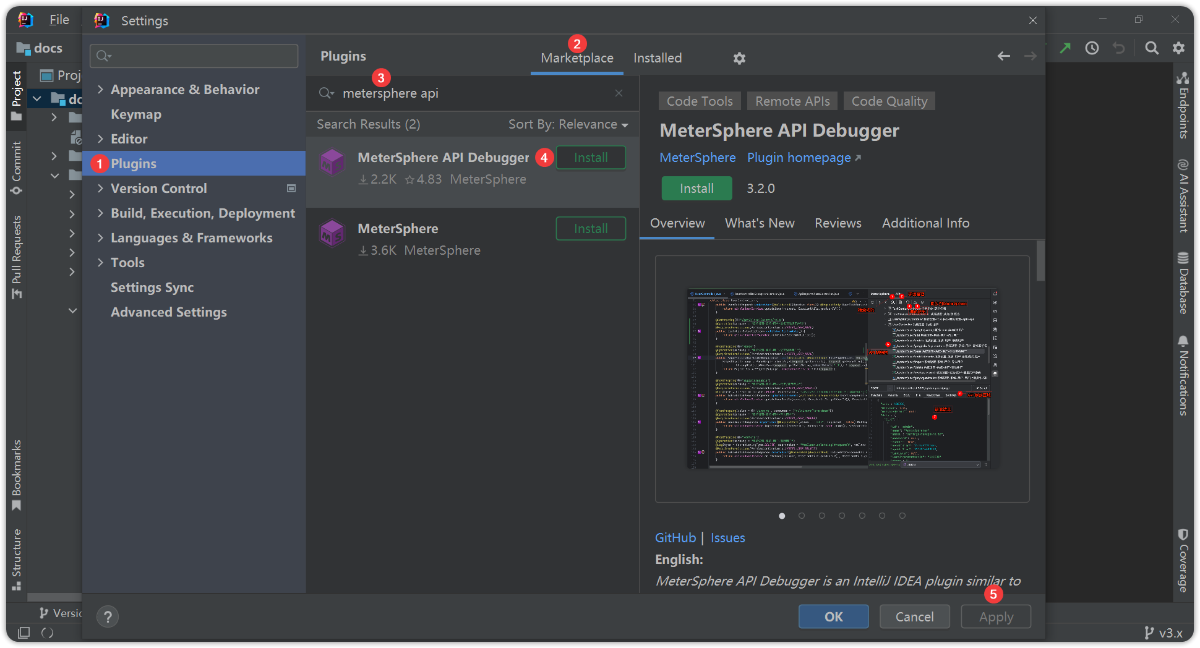Switch to the Marketplace tab

pos(577,58)
